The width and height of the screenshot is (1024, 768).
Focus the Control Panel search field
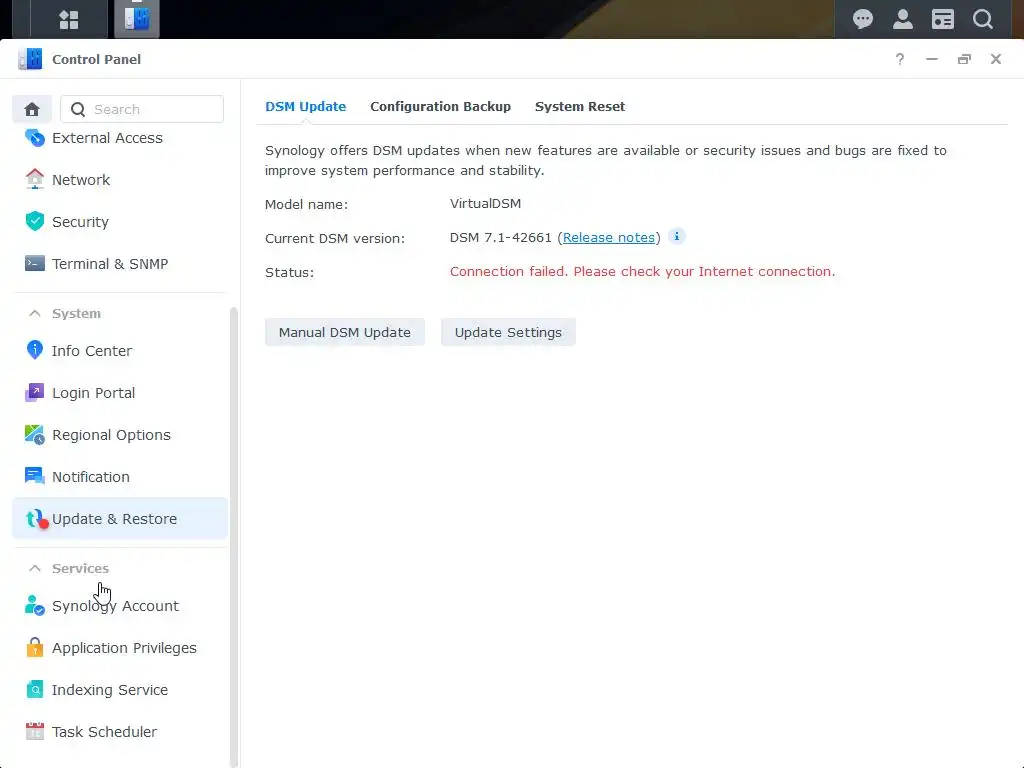(142, 109)
